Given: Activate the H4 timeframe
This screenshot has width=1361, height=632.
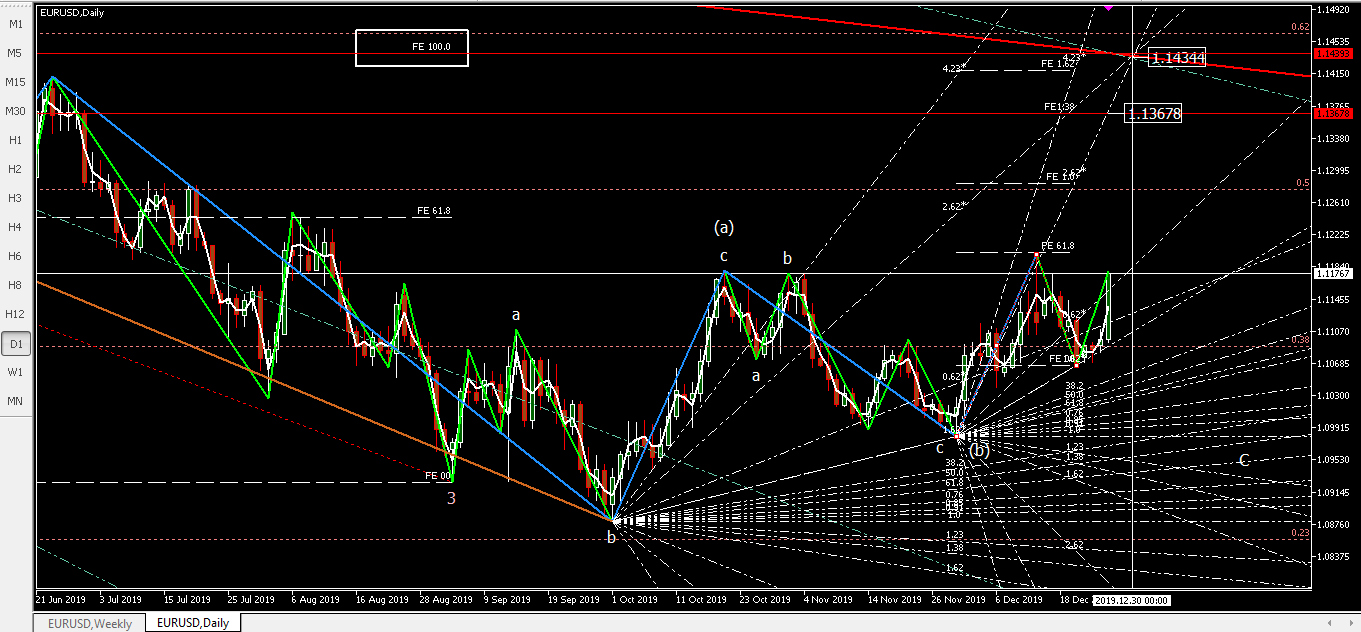Looking at the screenshot, I should (x=15, y=227).
